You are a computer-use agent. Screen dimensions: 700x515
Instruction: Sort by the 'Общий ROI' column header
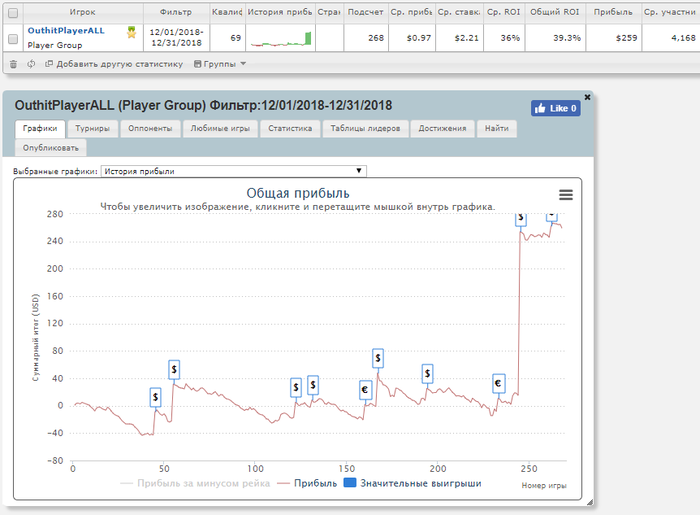[x=554, y=12]
